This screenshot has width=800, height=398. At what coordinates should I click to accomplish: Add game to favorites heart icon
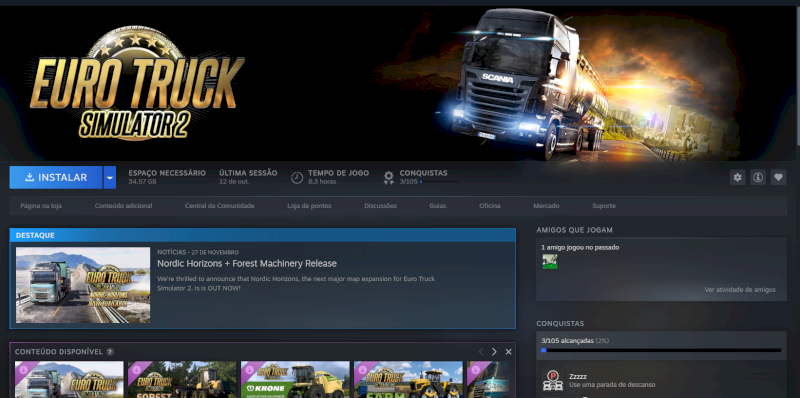(x=778, y=177)
